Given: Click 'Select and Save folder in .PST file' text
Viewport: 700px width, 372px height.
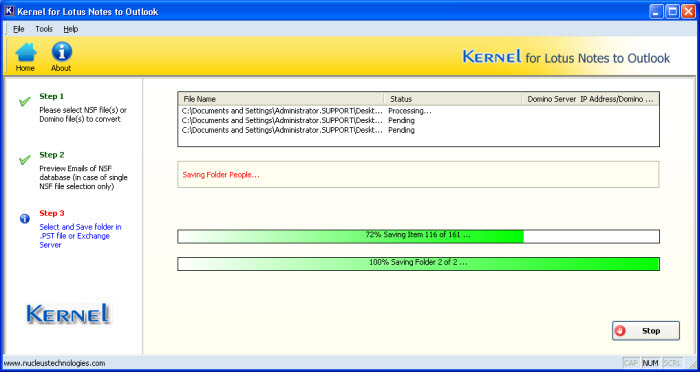Looking at the screenshot, I should click(80, 236).
